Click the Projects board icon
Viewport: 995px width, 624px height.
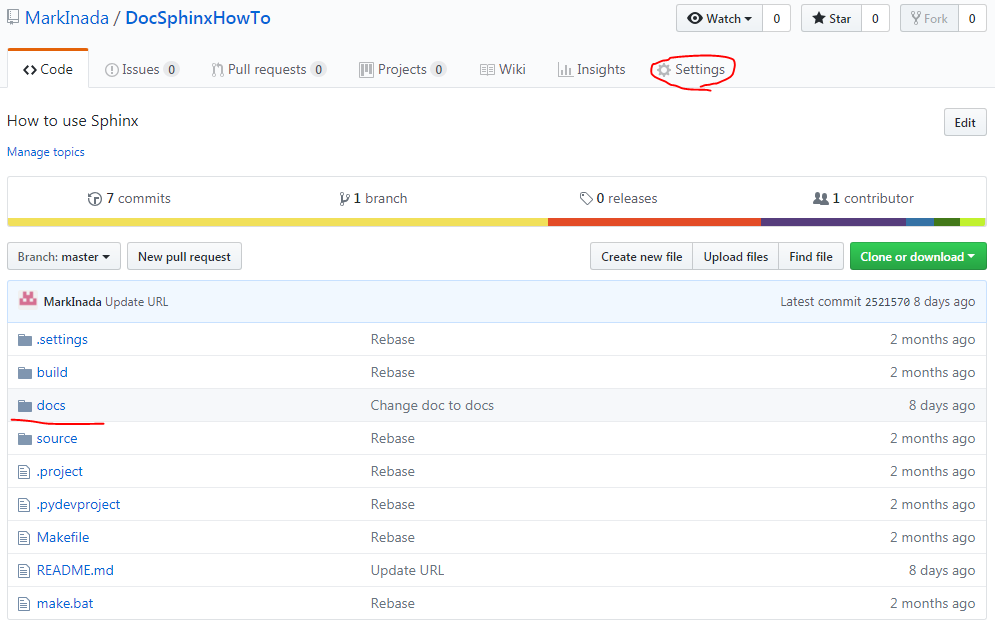pos(366,70)
